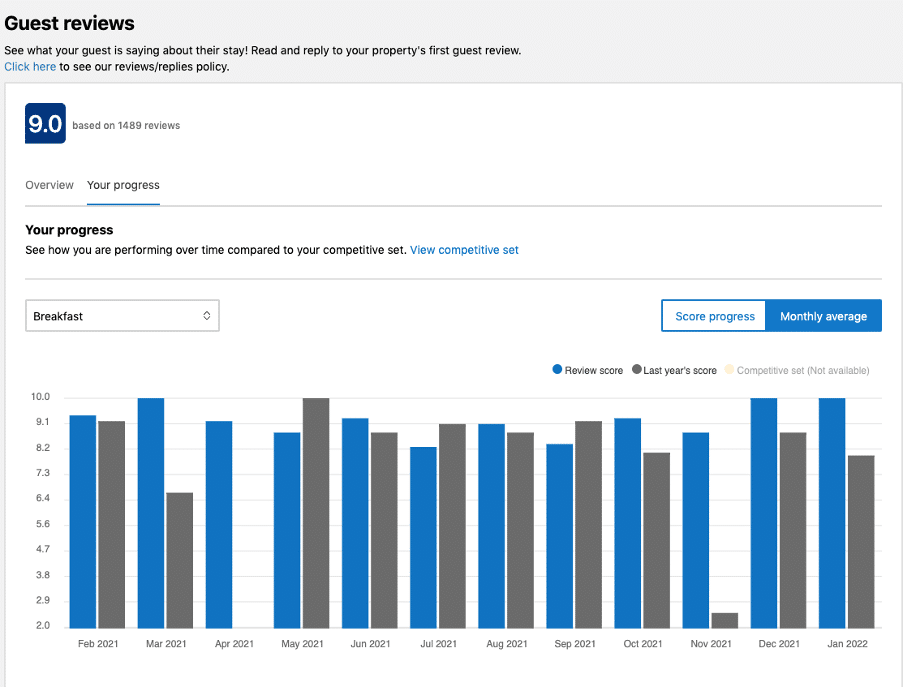
Task: Click the 7.3 y-axis value
Action: pyautogui.click(x=43, y=473)
